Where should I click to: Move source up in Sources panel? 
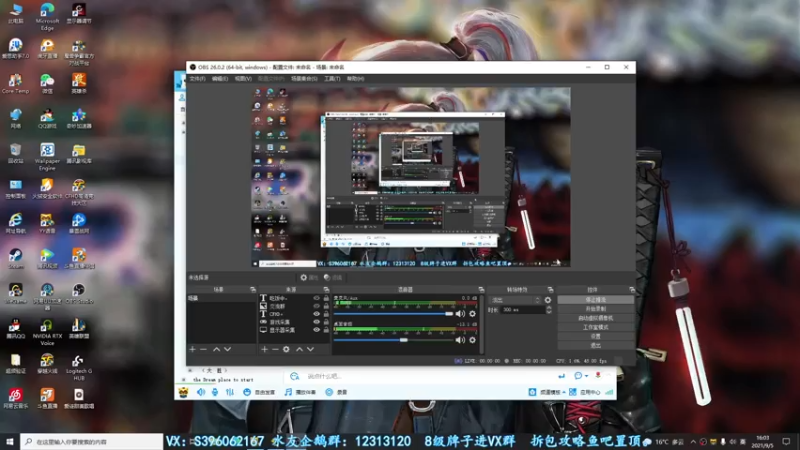pyautogui.click(x=299, y=349)
